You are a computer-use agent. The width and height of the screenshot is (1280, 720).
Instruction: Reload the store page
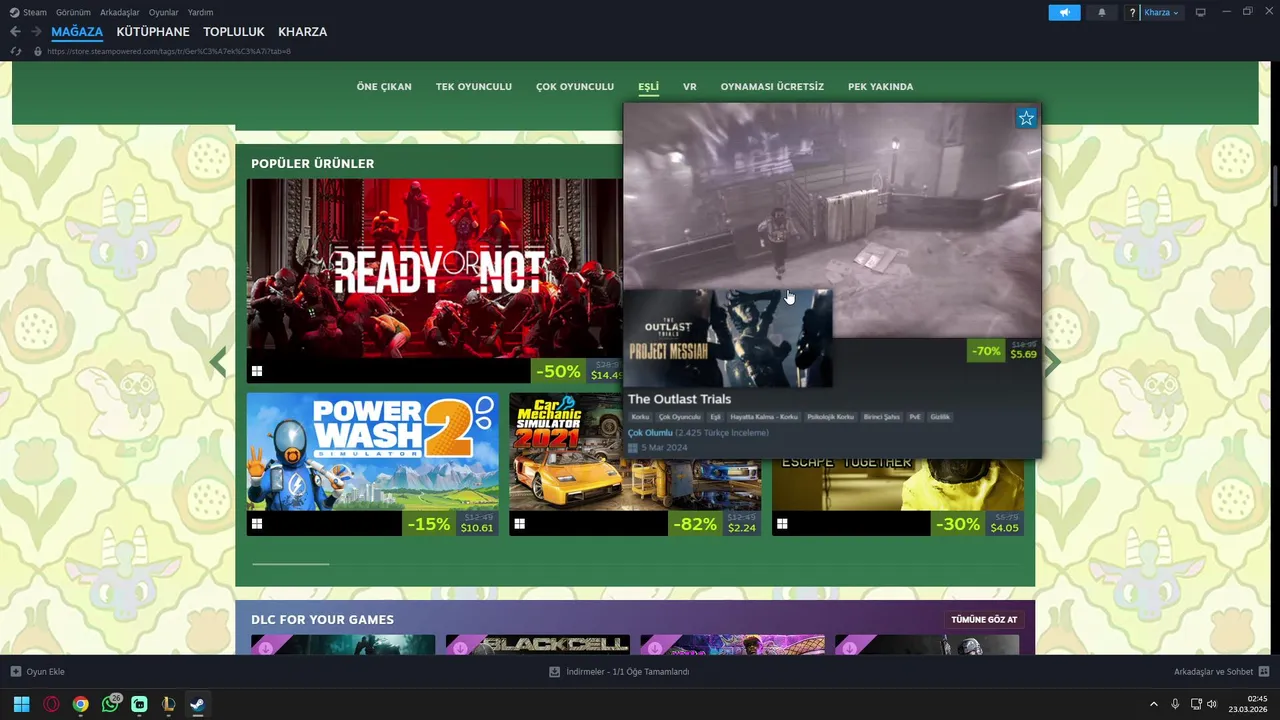click(x=16, y=51)
